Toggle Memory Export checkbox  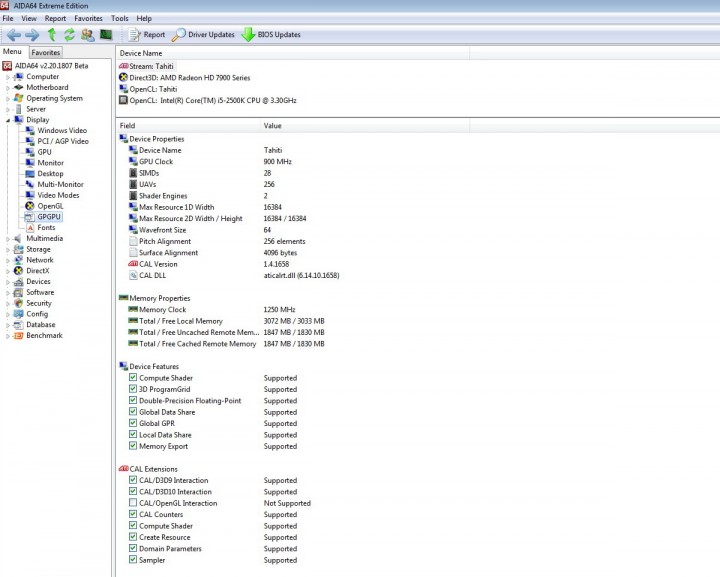[x=133, y=446]
